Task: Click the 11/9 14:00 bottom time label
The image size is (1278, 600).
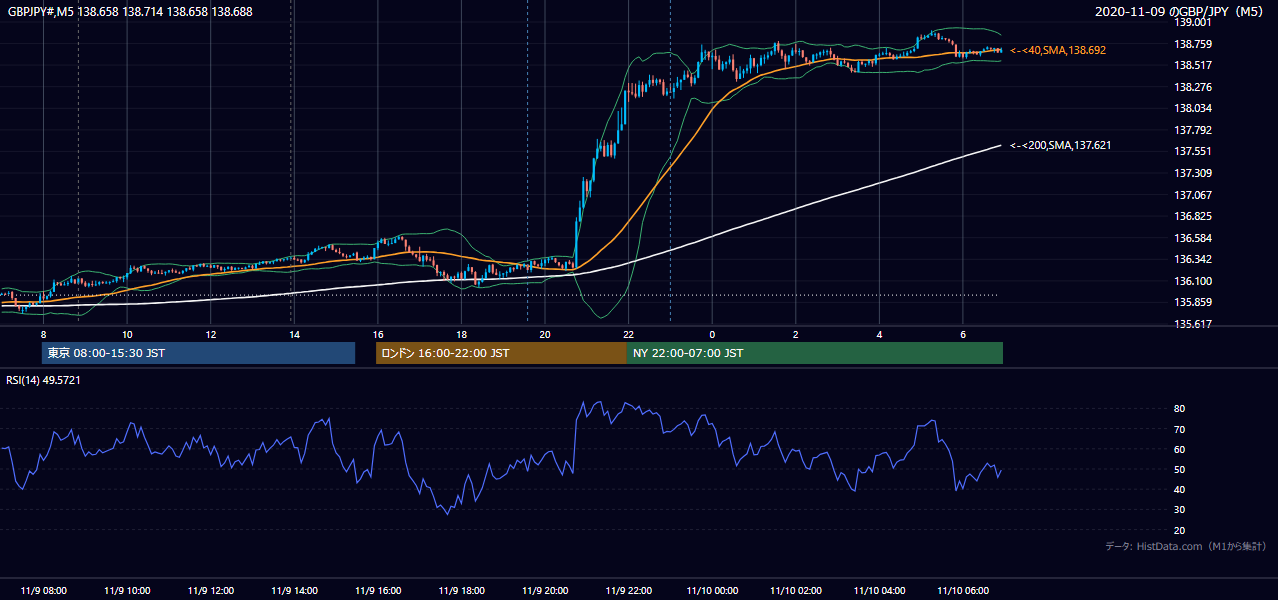Action: tap(294, 591)
